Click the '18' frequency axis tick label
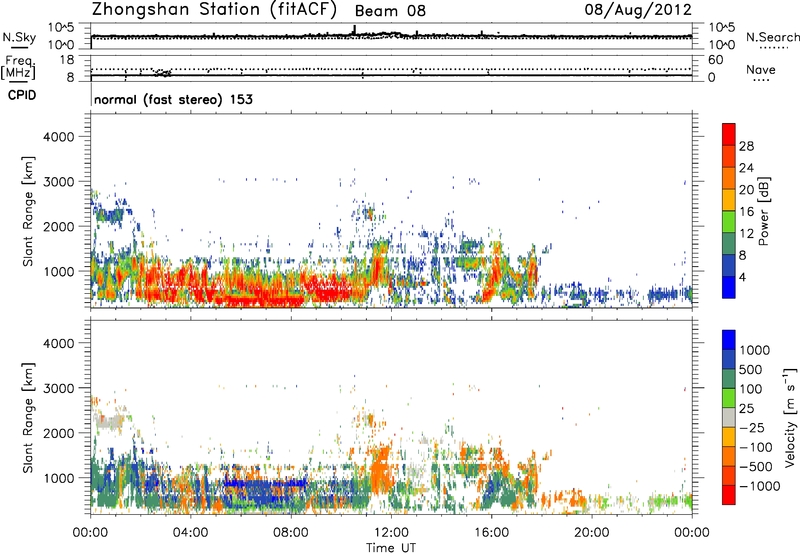This screenshot has height=554, width=800. (67, 60)
